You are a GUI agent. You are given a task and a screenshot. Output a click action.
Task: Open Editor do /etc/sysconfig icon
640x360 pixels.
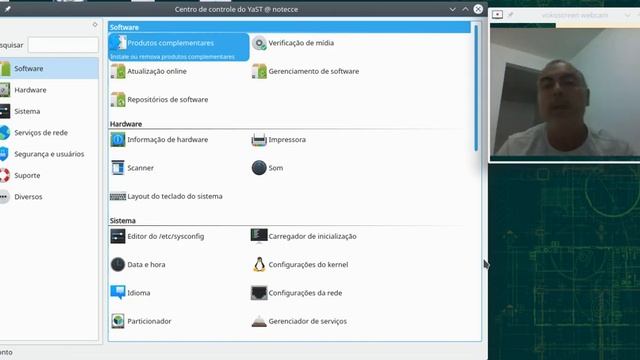tap(118, 236)
